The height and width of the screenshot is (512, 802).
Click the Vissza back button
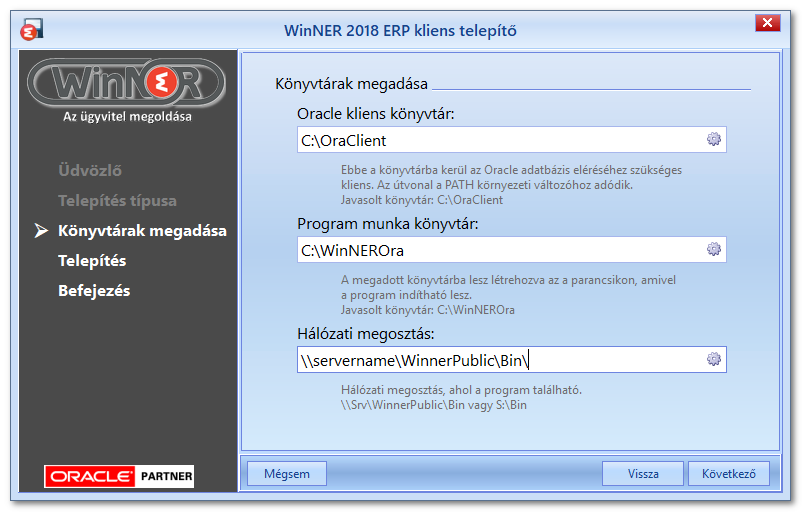pos(642,474)
